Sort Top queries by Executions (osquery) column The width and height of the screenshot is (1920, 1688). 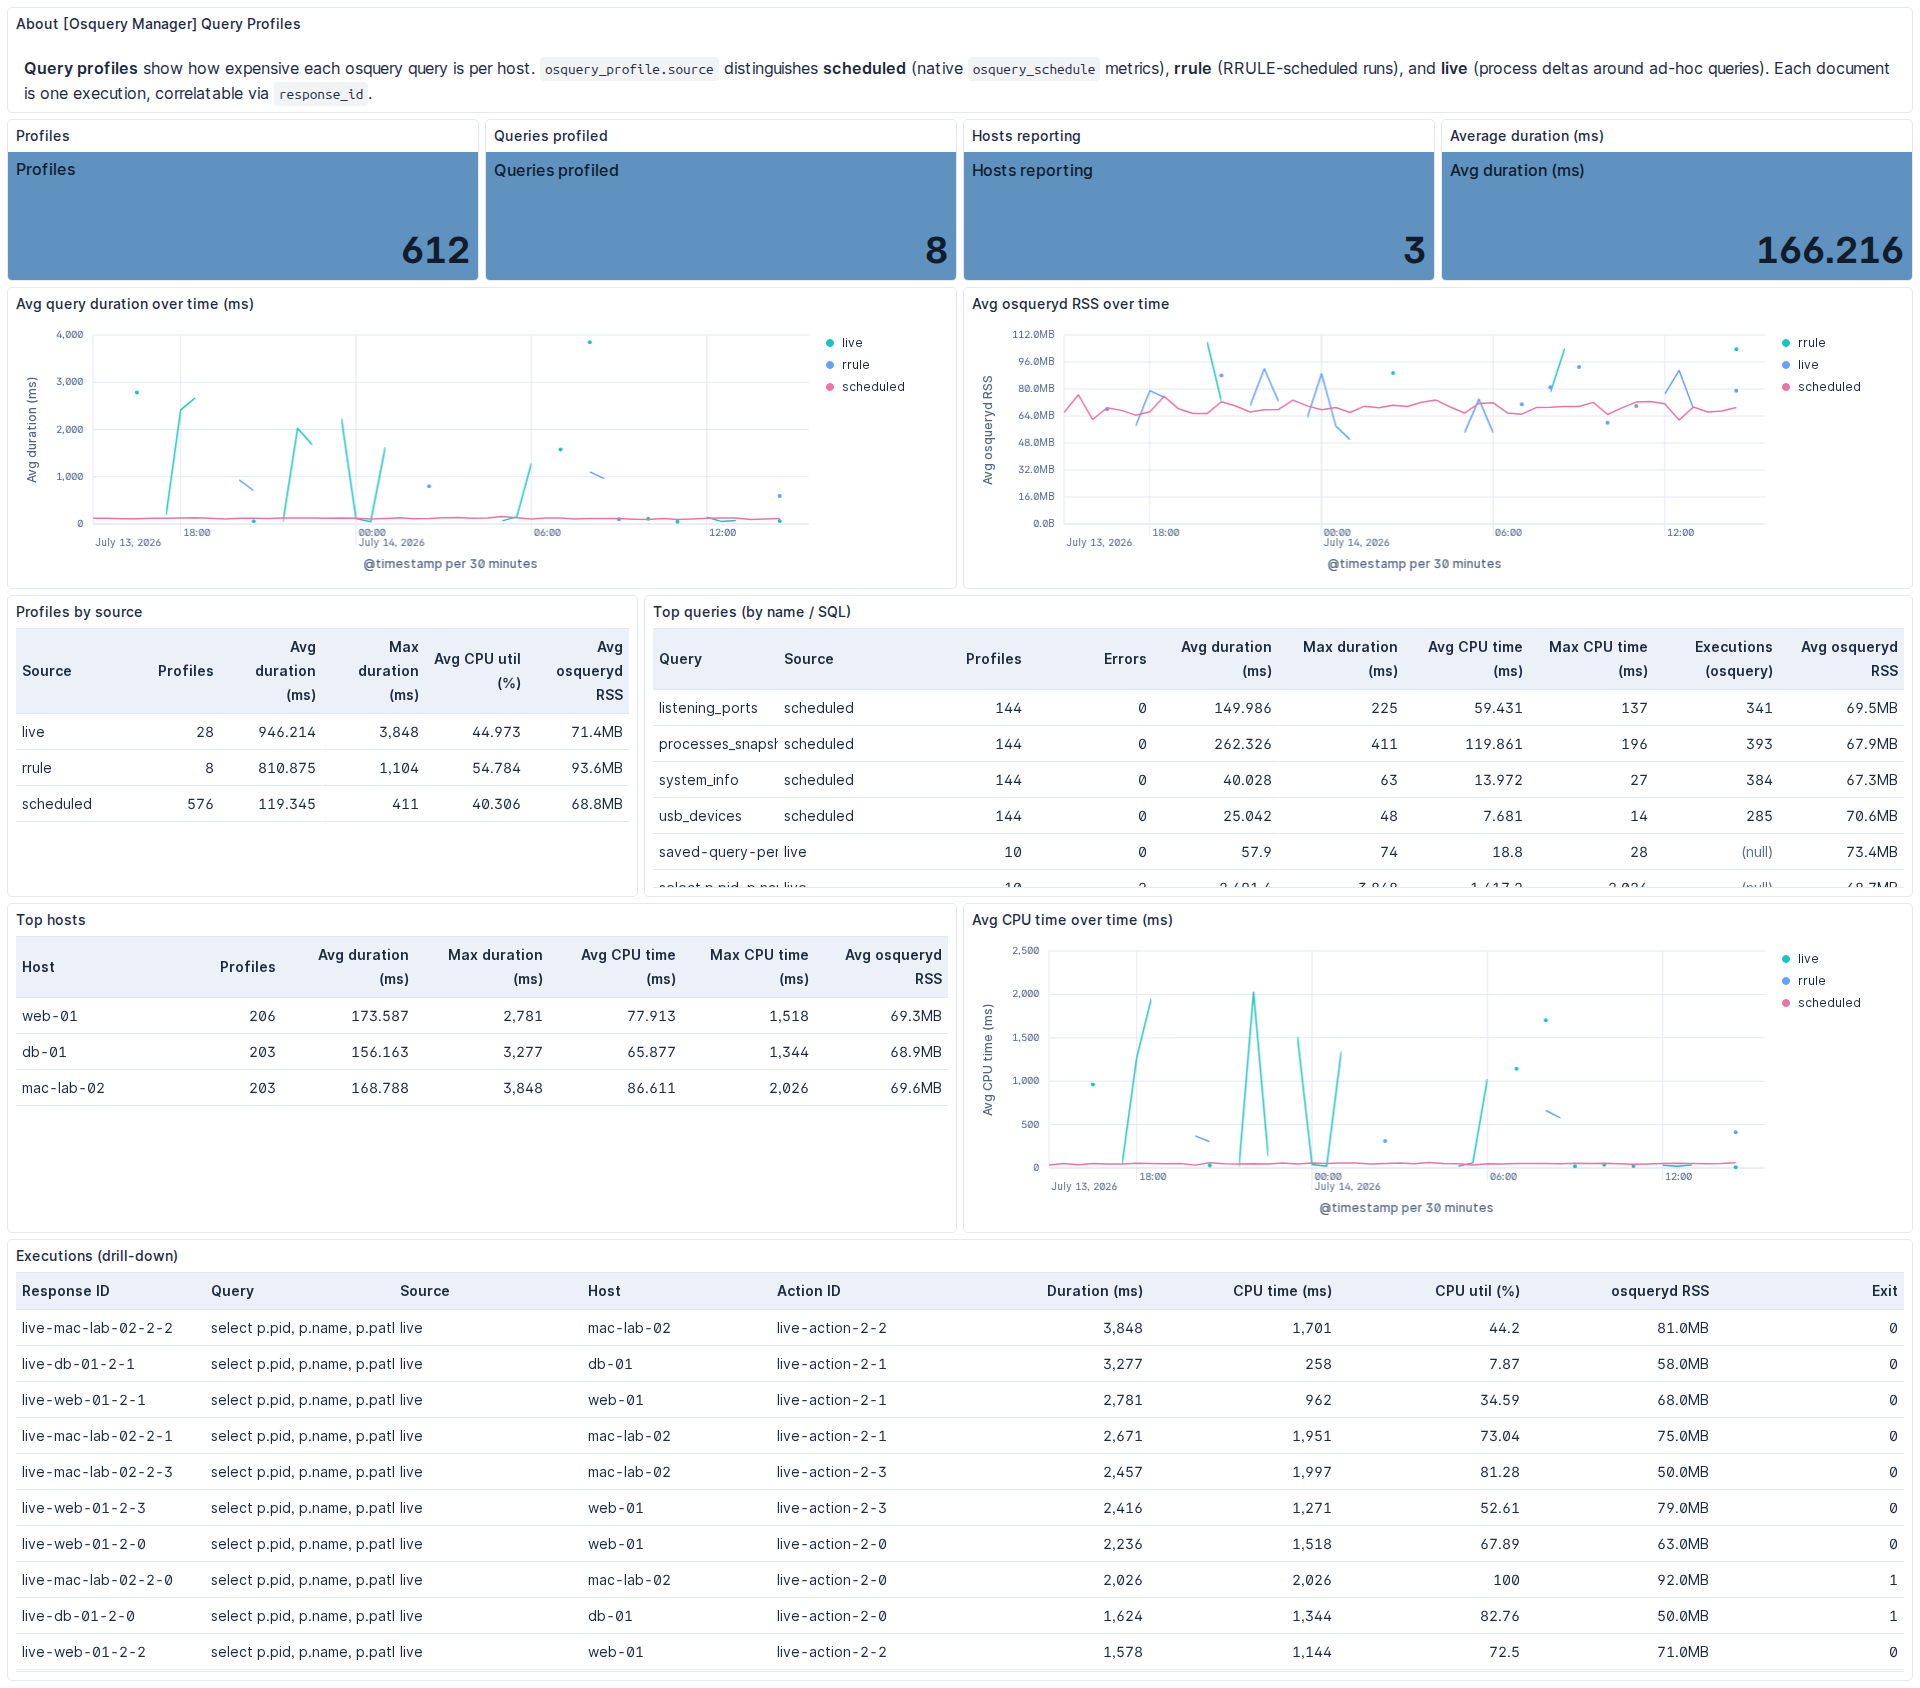click(x=1733, y=659)
